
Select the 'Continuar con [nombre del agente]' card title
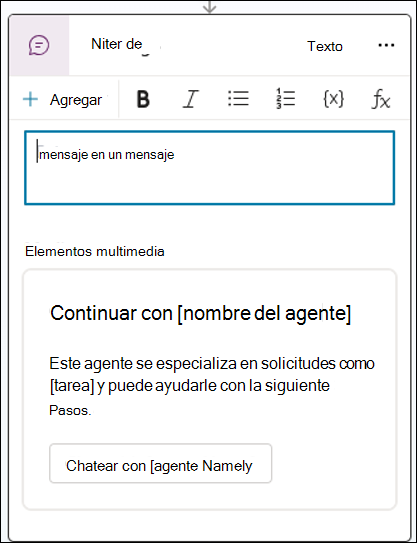(201, 313)
